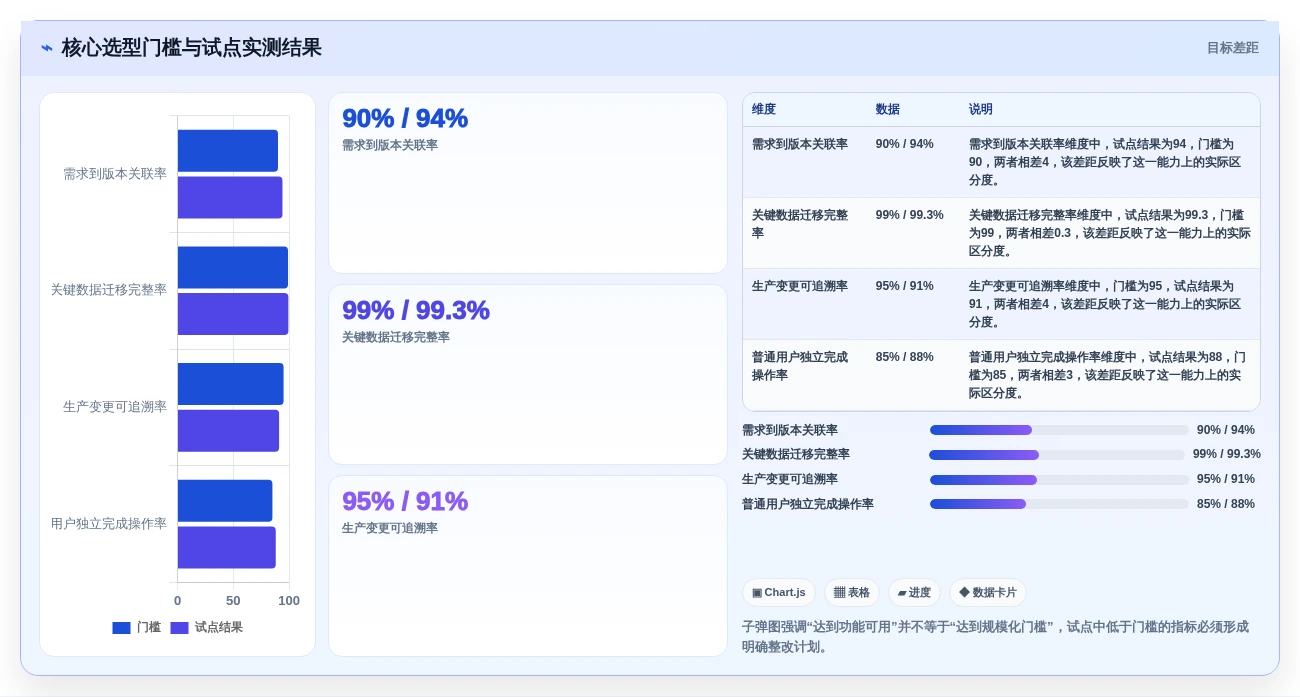Screen dimensions: 1300x697
Task: Click the 表格 tag chip
Action: tap(851, 592)
